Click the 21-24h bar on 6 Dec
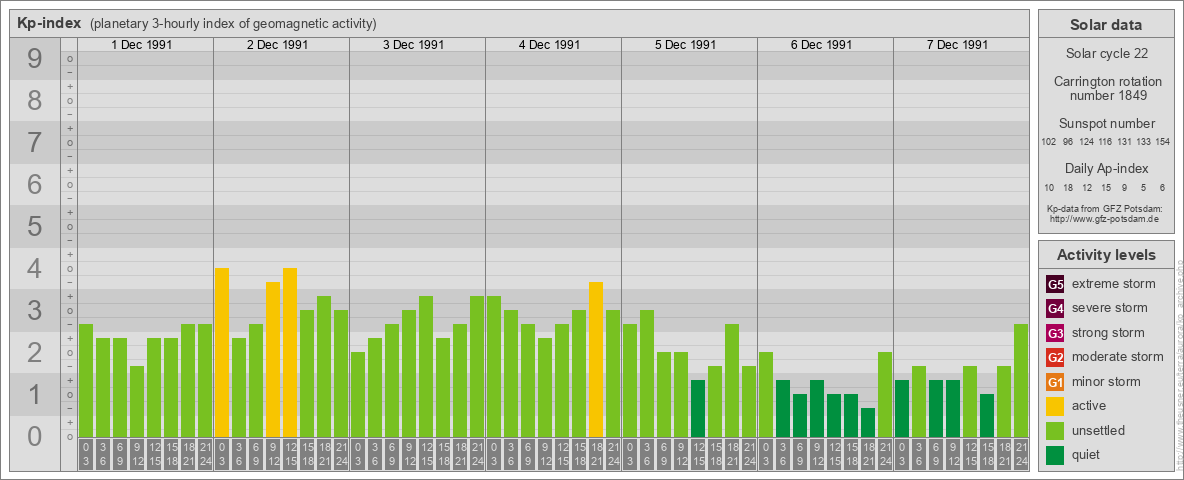The width and height of the screenshot is (1184, 480). pos(885,395)
